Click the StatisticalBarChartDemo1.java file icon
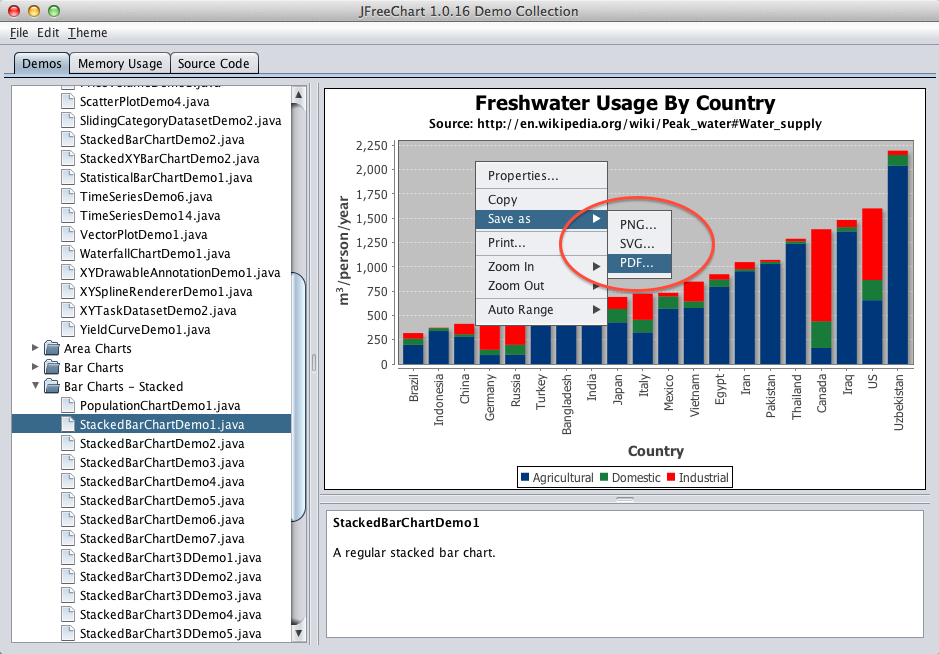The image size is (939, 654). (68, 177)
